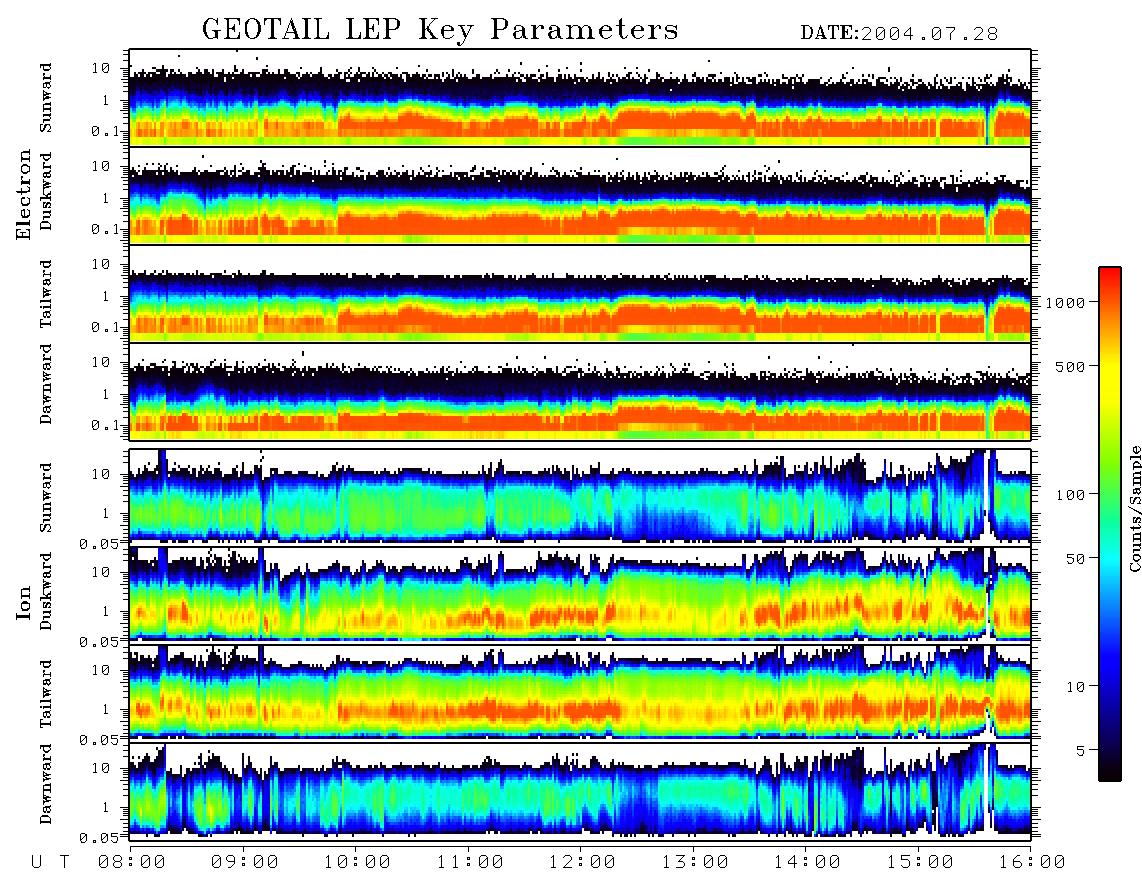Click the 09:00 time axis label

point(244,862)
